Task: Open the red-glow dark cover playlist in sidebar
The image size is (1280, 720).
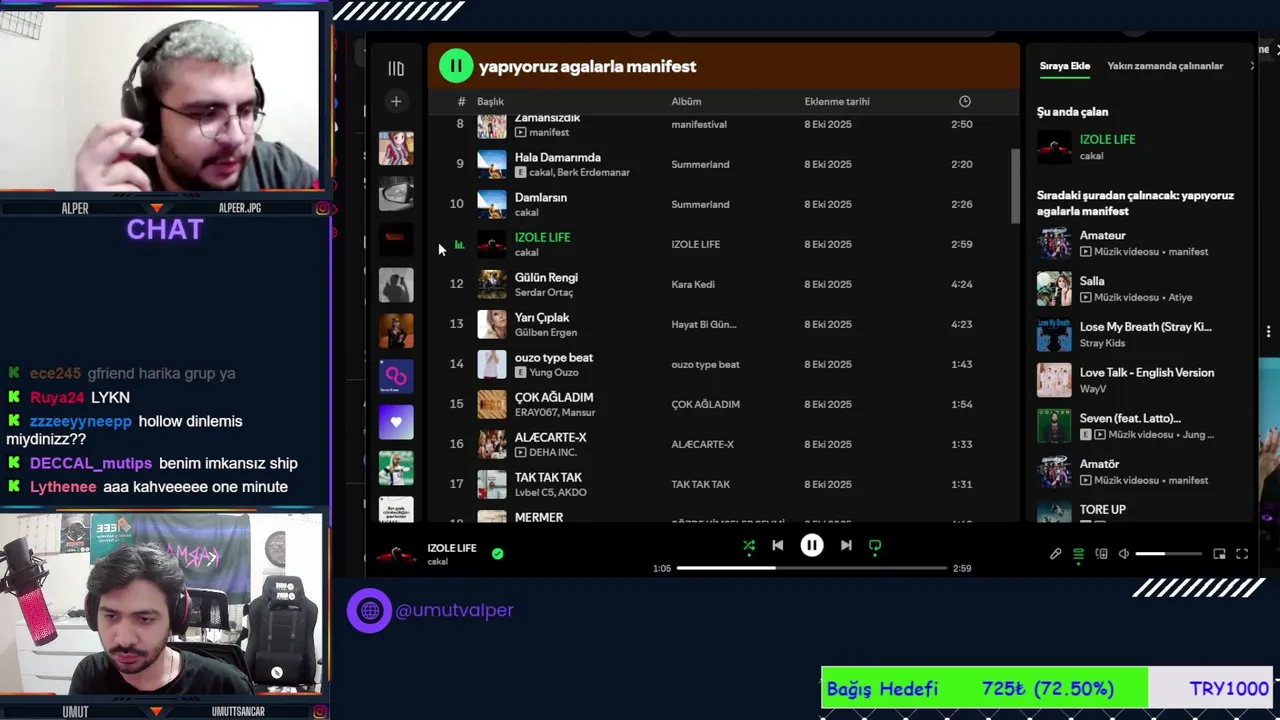Action: pyautogui.click(x=396, y=238)
